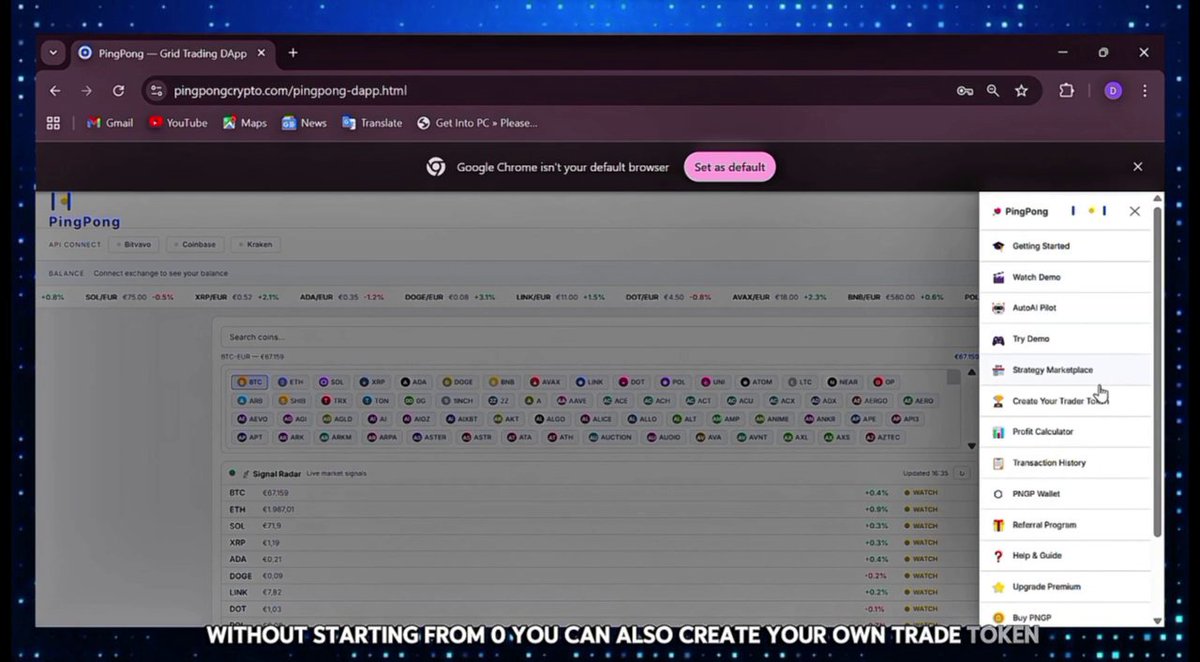Select the AUCTION coin chip
This screenshot has height=662, width=1200.
point(611,437)
